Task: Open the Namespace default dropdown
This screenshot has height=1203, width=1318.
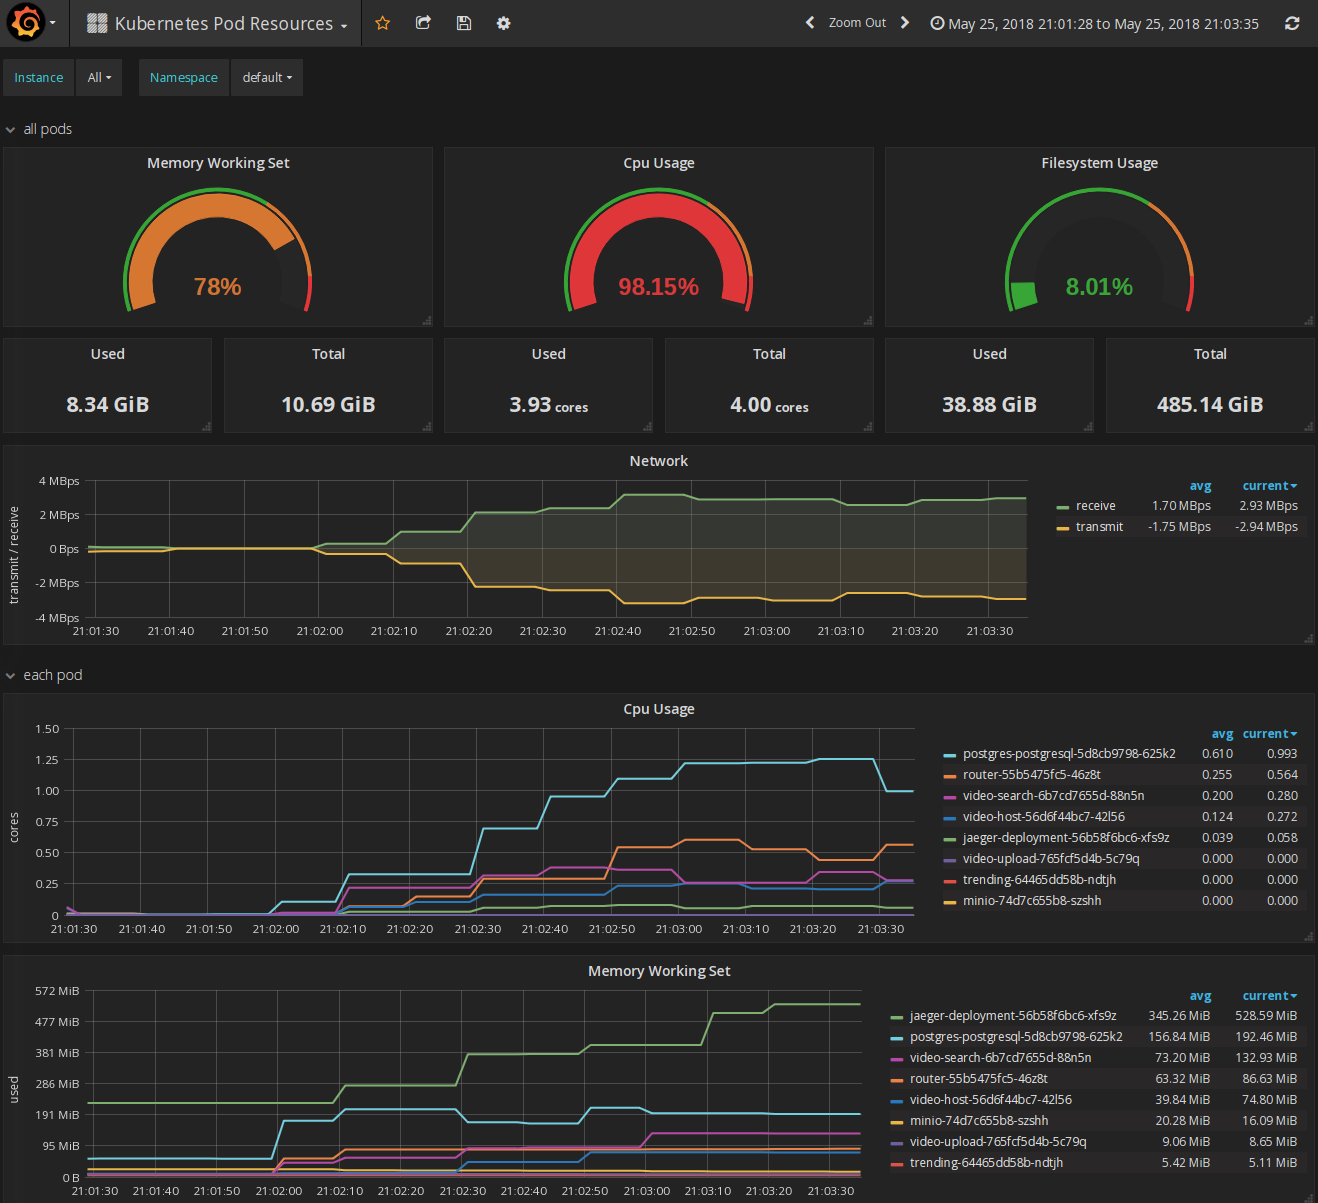Action: click(267, 77)
